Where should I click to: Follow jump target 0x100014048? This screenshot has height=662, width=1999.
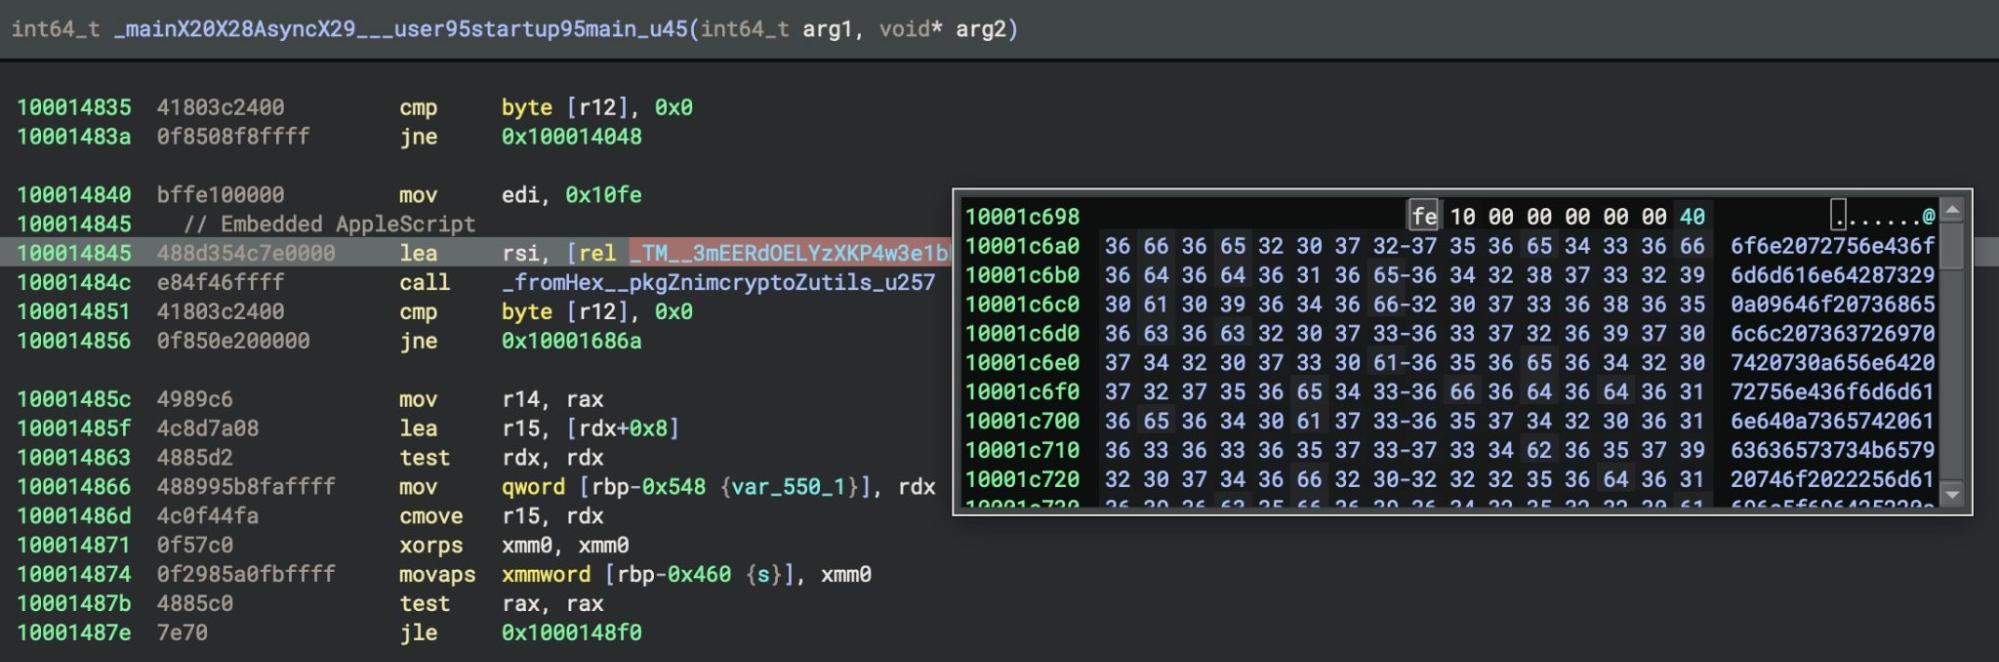tap(571, 137)
